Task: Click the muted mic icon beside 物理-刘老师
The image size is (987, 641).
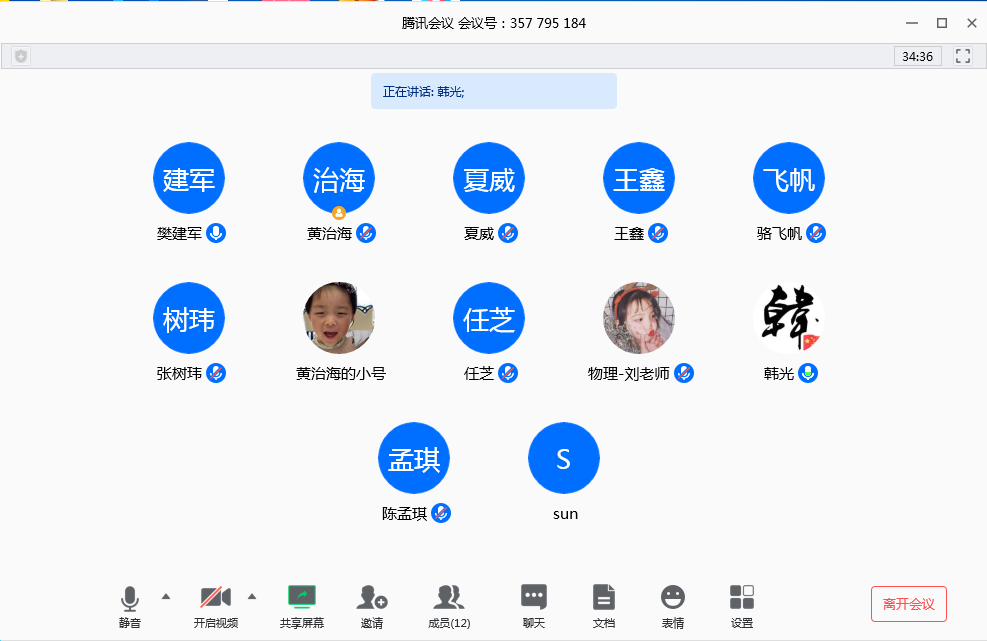Action: [684, 373]
